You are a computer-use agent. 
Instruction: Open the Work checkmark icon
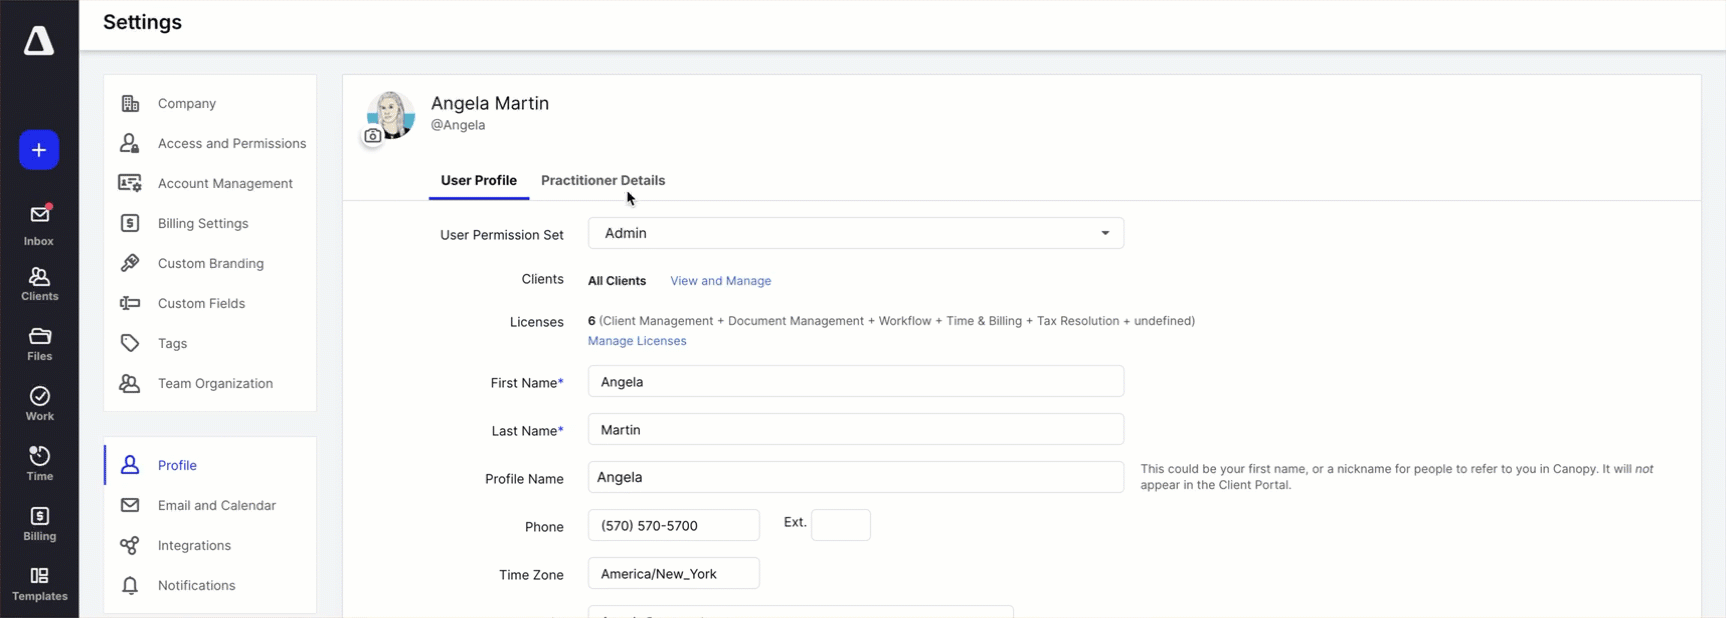pyautogui.click(x=39, y=404)
